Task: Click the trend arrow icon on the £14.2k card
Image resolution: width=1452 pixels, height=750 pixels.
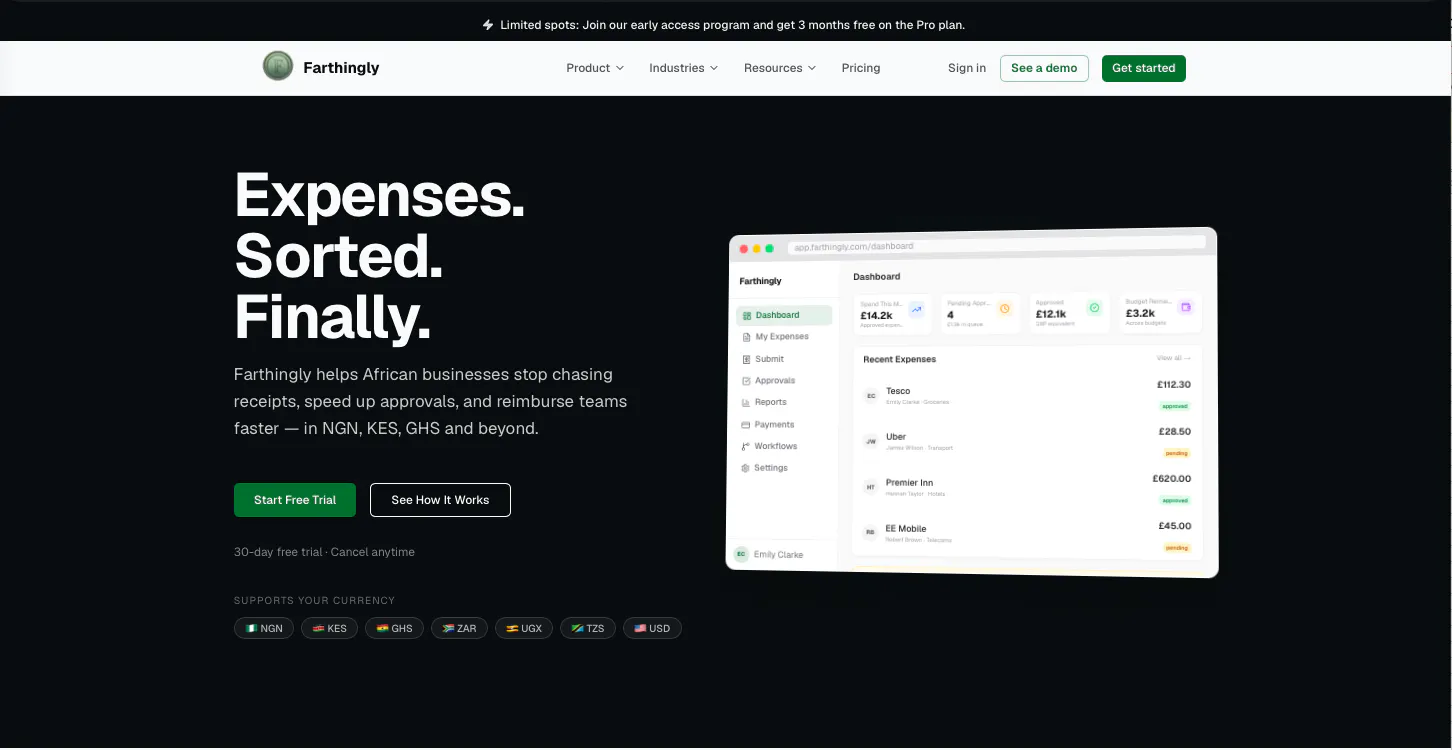Action: pyautogui.click(x=917, y=311)
